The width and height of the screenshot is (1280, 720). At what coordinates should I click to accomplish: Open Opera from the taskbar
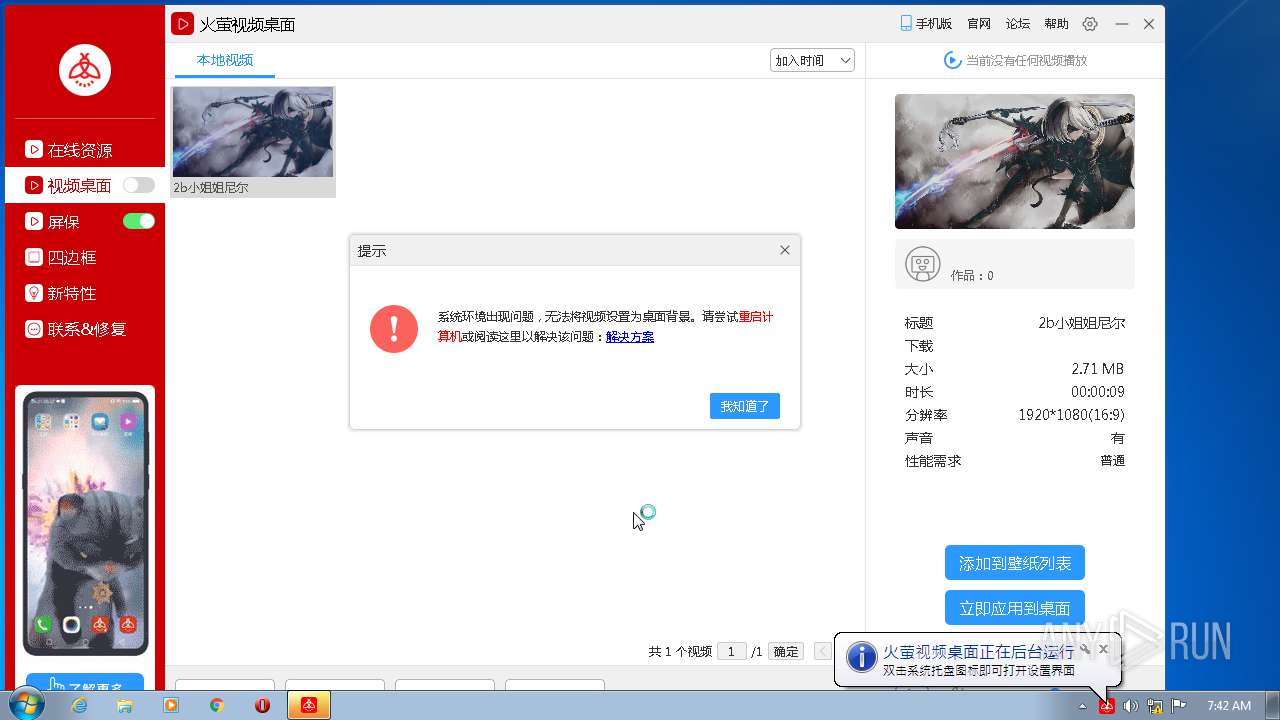263,705
